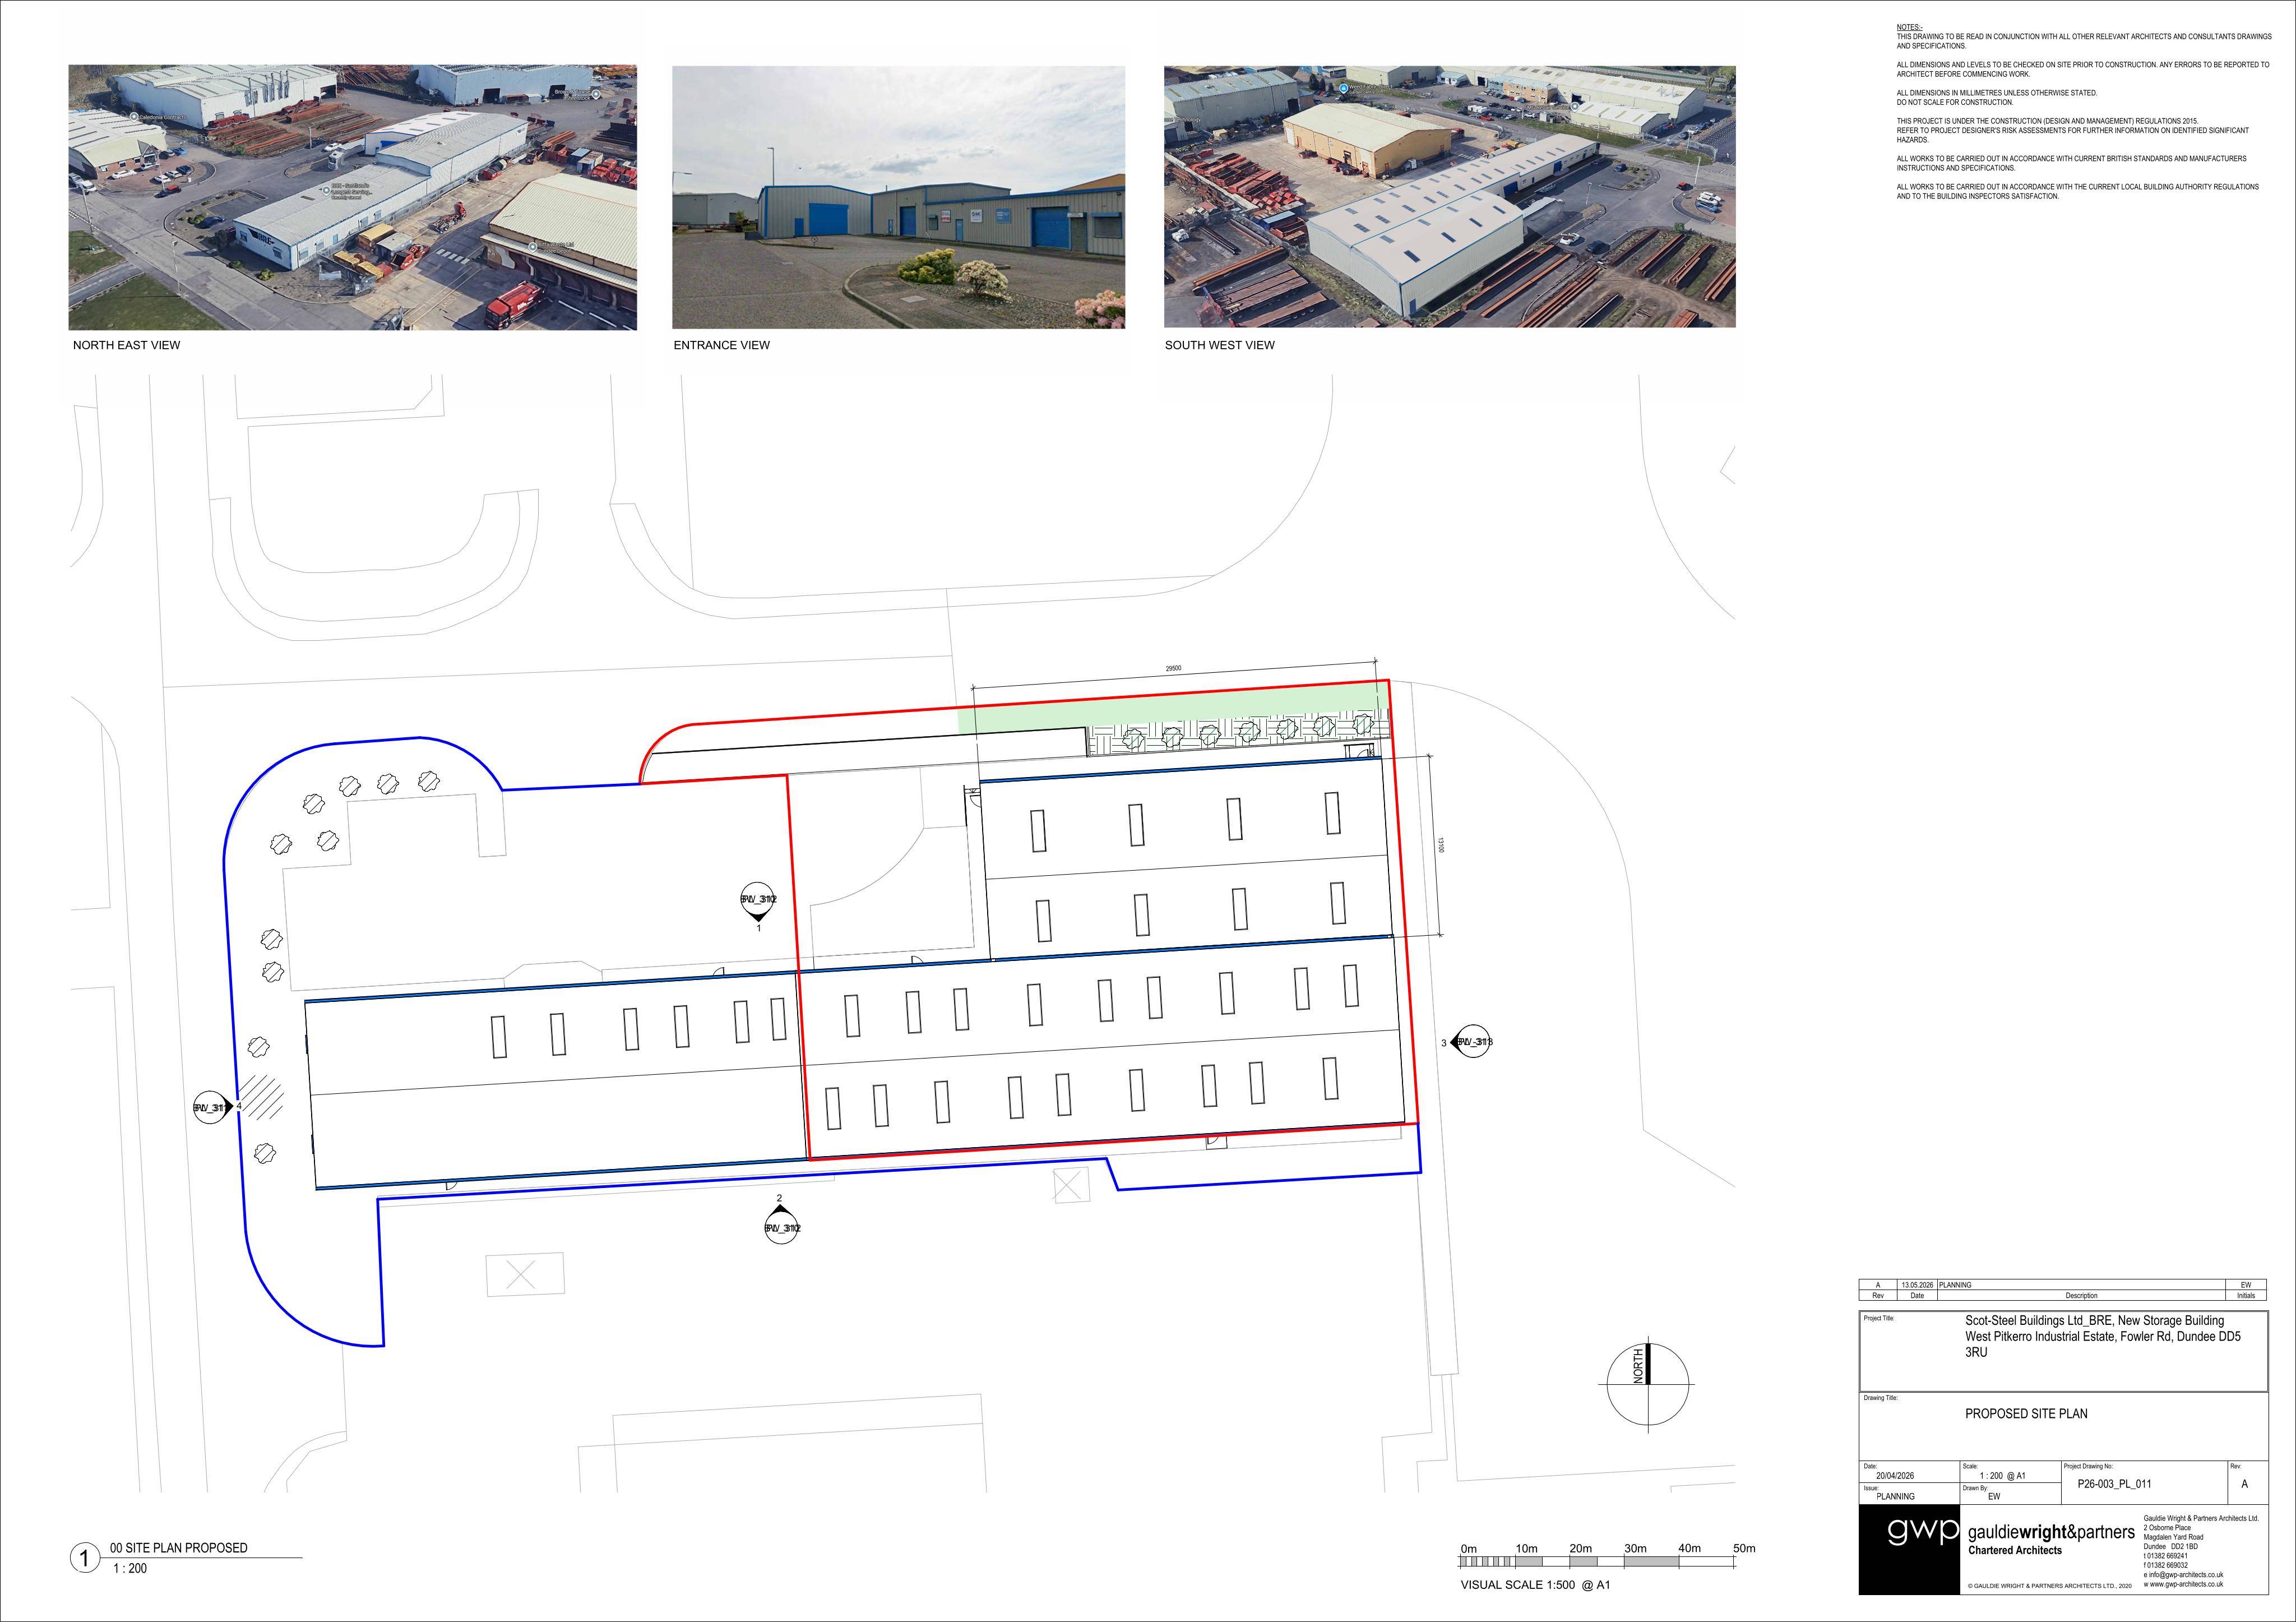Click the "50m" scale bar label

point(1744,1548)
